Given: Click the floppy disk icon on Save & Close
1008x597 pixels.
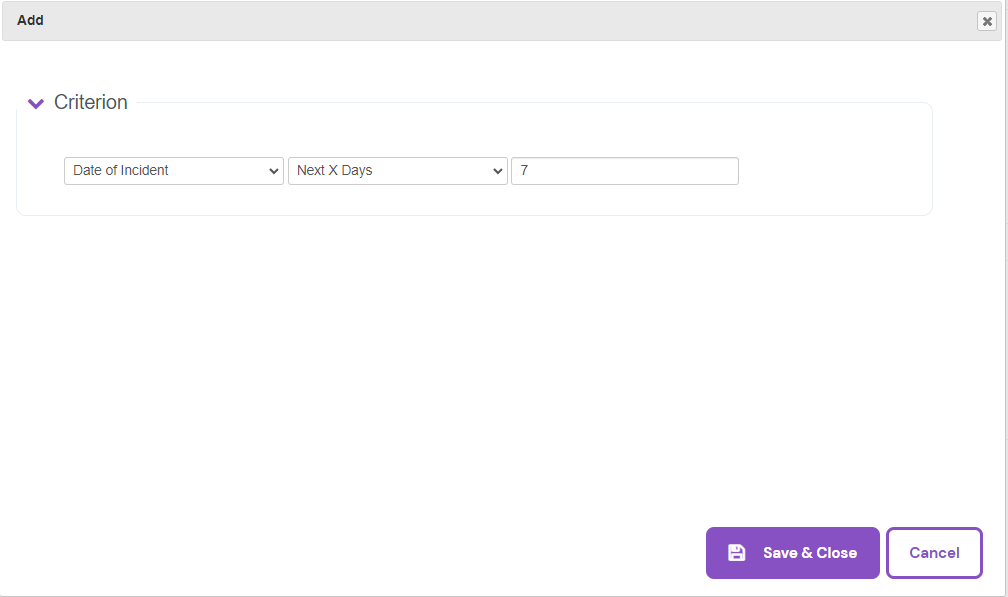Looking at the screenshot, I should click(x=737, y=553).
